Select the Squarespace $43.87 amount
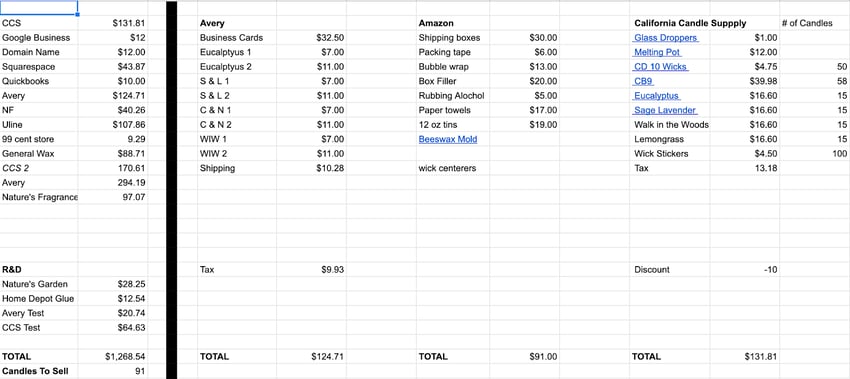850x379 pixels. point(113,67)
